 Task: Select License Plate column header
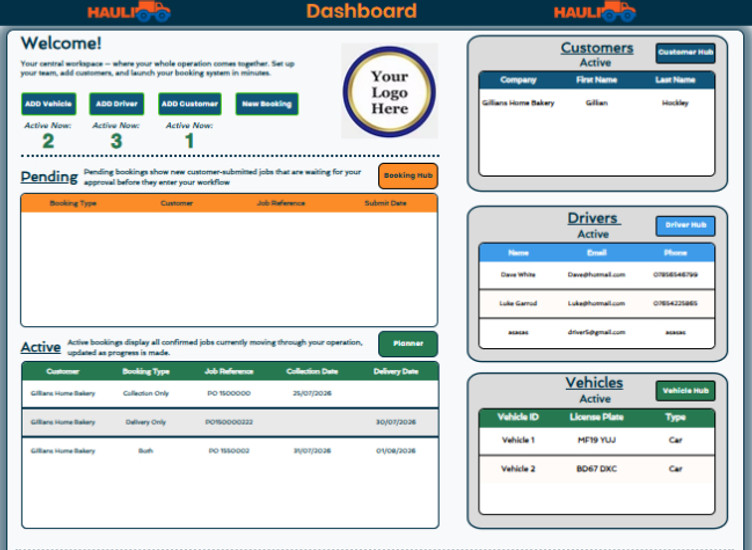(x=597, y=417)
